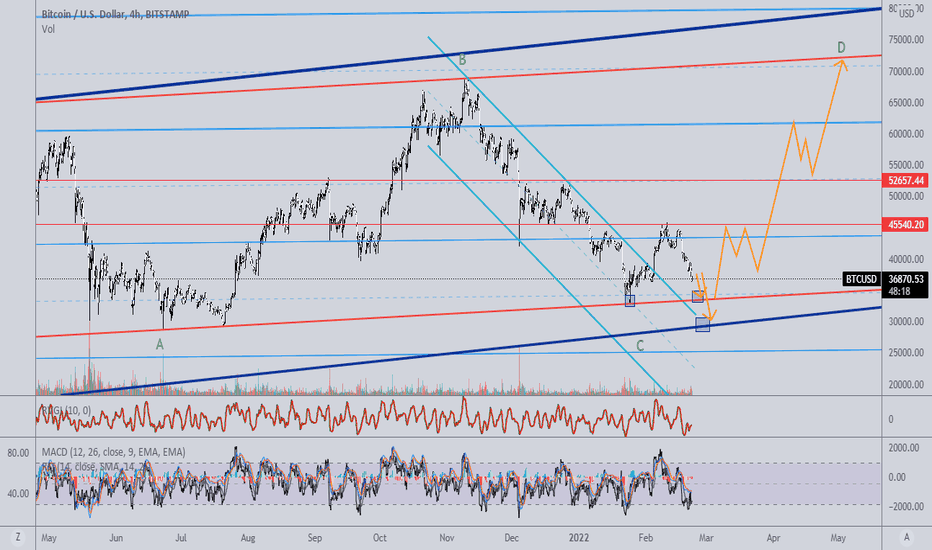Click the 40.00 RSI axis value
This screenshot has height=550, width=932.
tap(18, 494)
